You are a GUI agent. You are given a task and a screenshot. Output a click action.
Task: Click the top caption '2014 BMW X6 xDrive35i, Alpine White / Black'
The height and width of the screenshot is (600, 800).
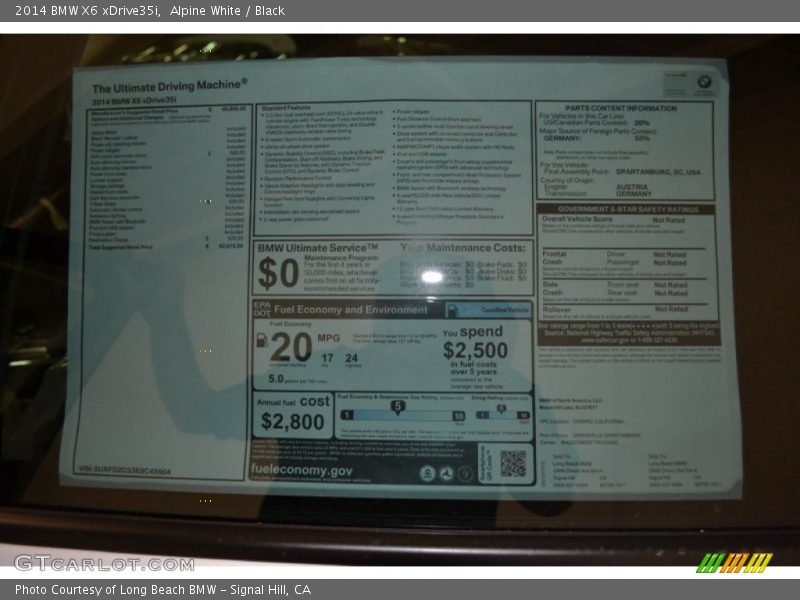click(150, 11)
